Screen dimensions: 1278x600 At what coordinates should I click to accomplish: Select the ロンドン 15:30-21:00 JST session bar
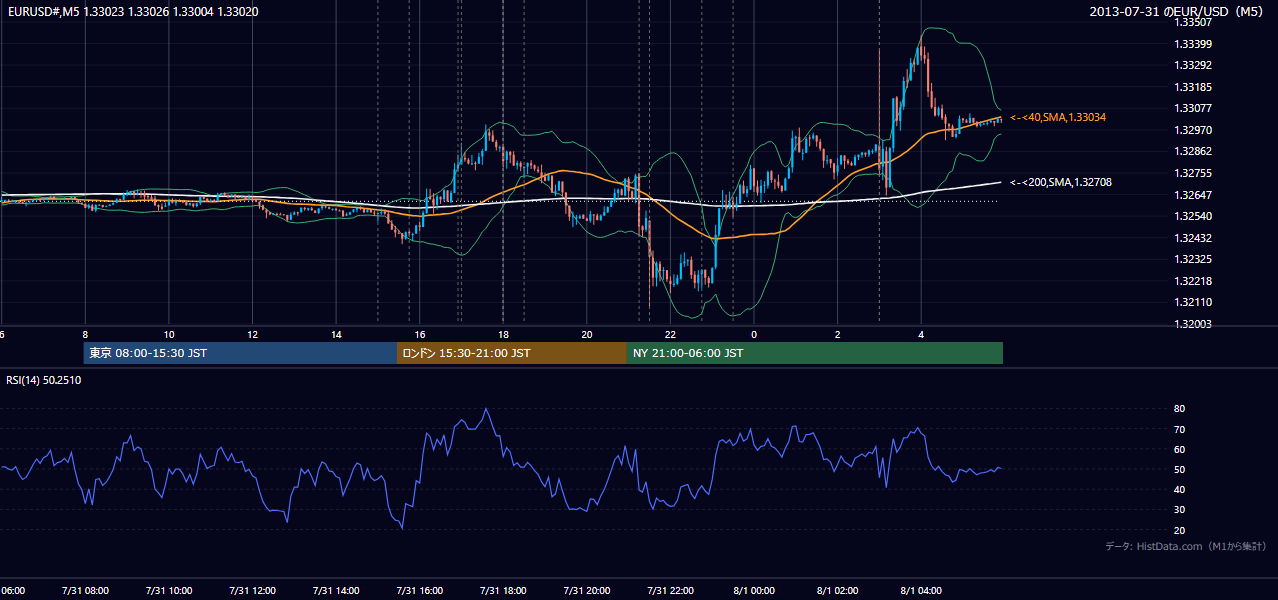(x=512, y=353)
